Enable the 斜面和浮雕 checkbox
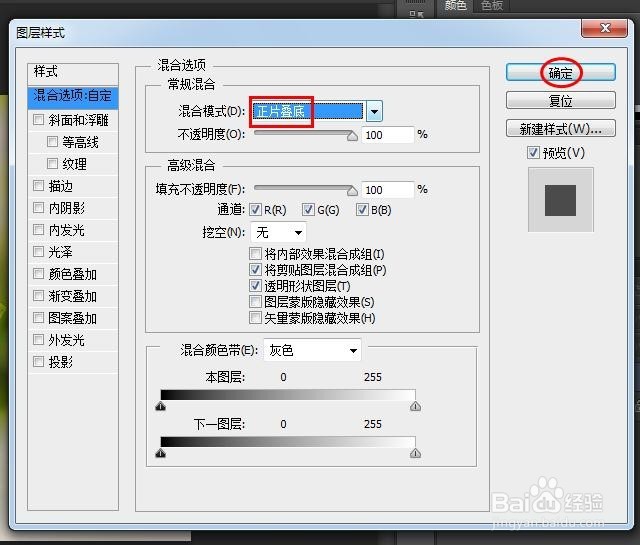 point(38,120)
